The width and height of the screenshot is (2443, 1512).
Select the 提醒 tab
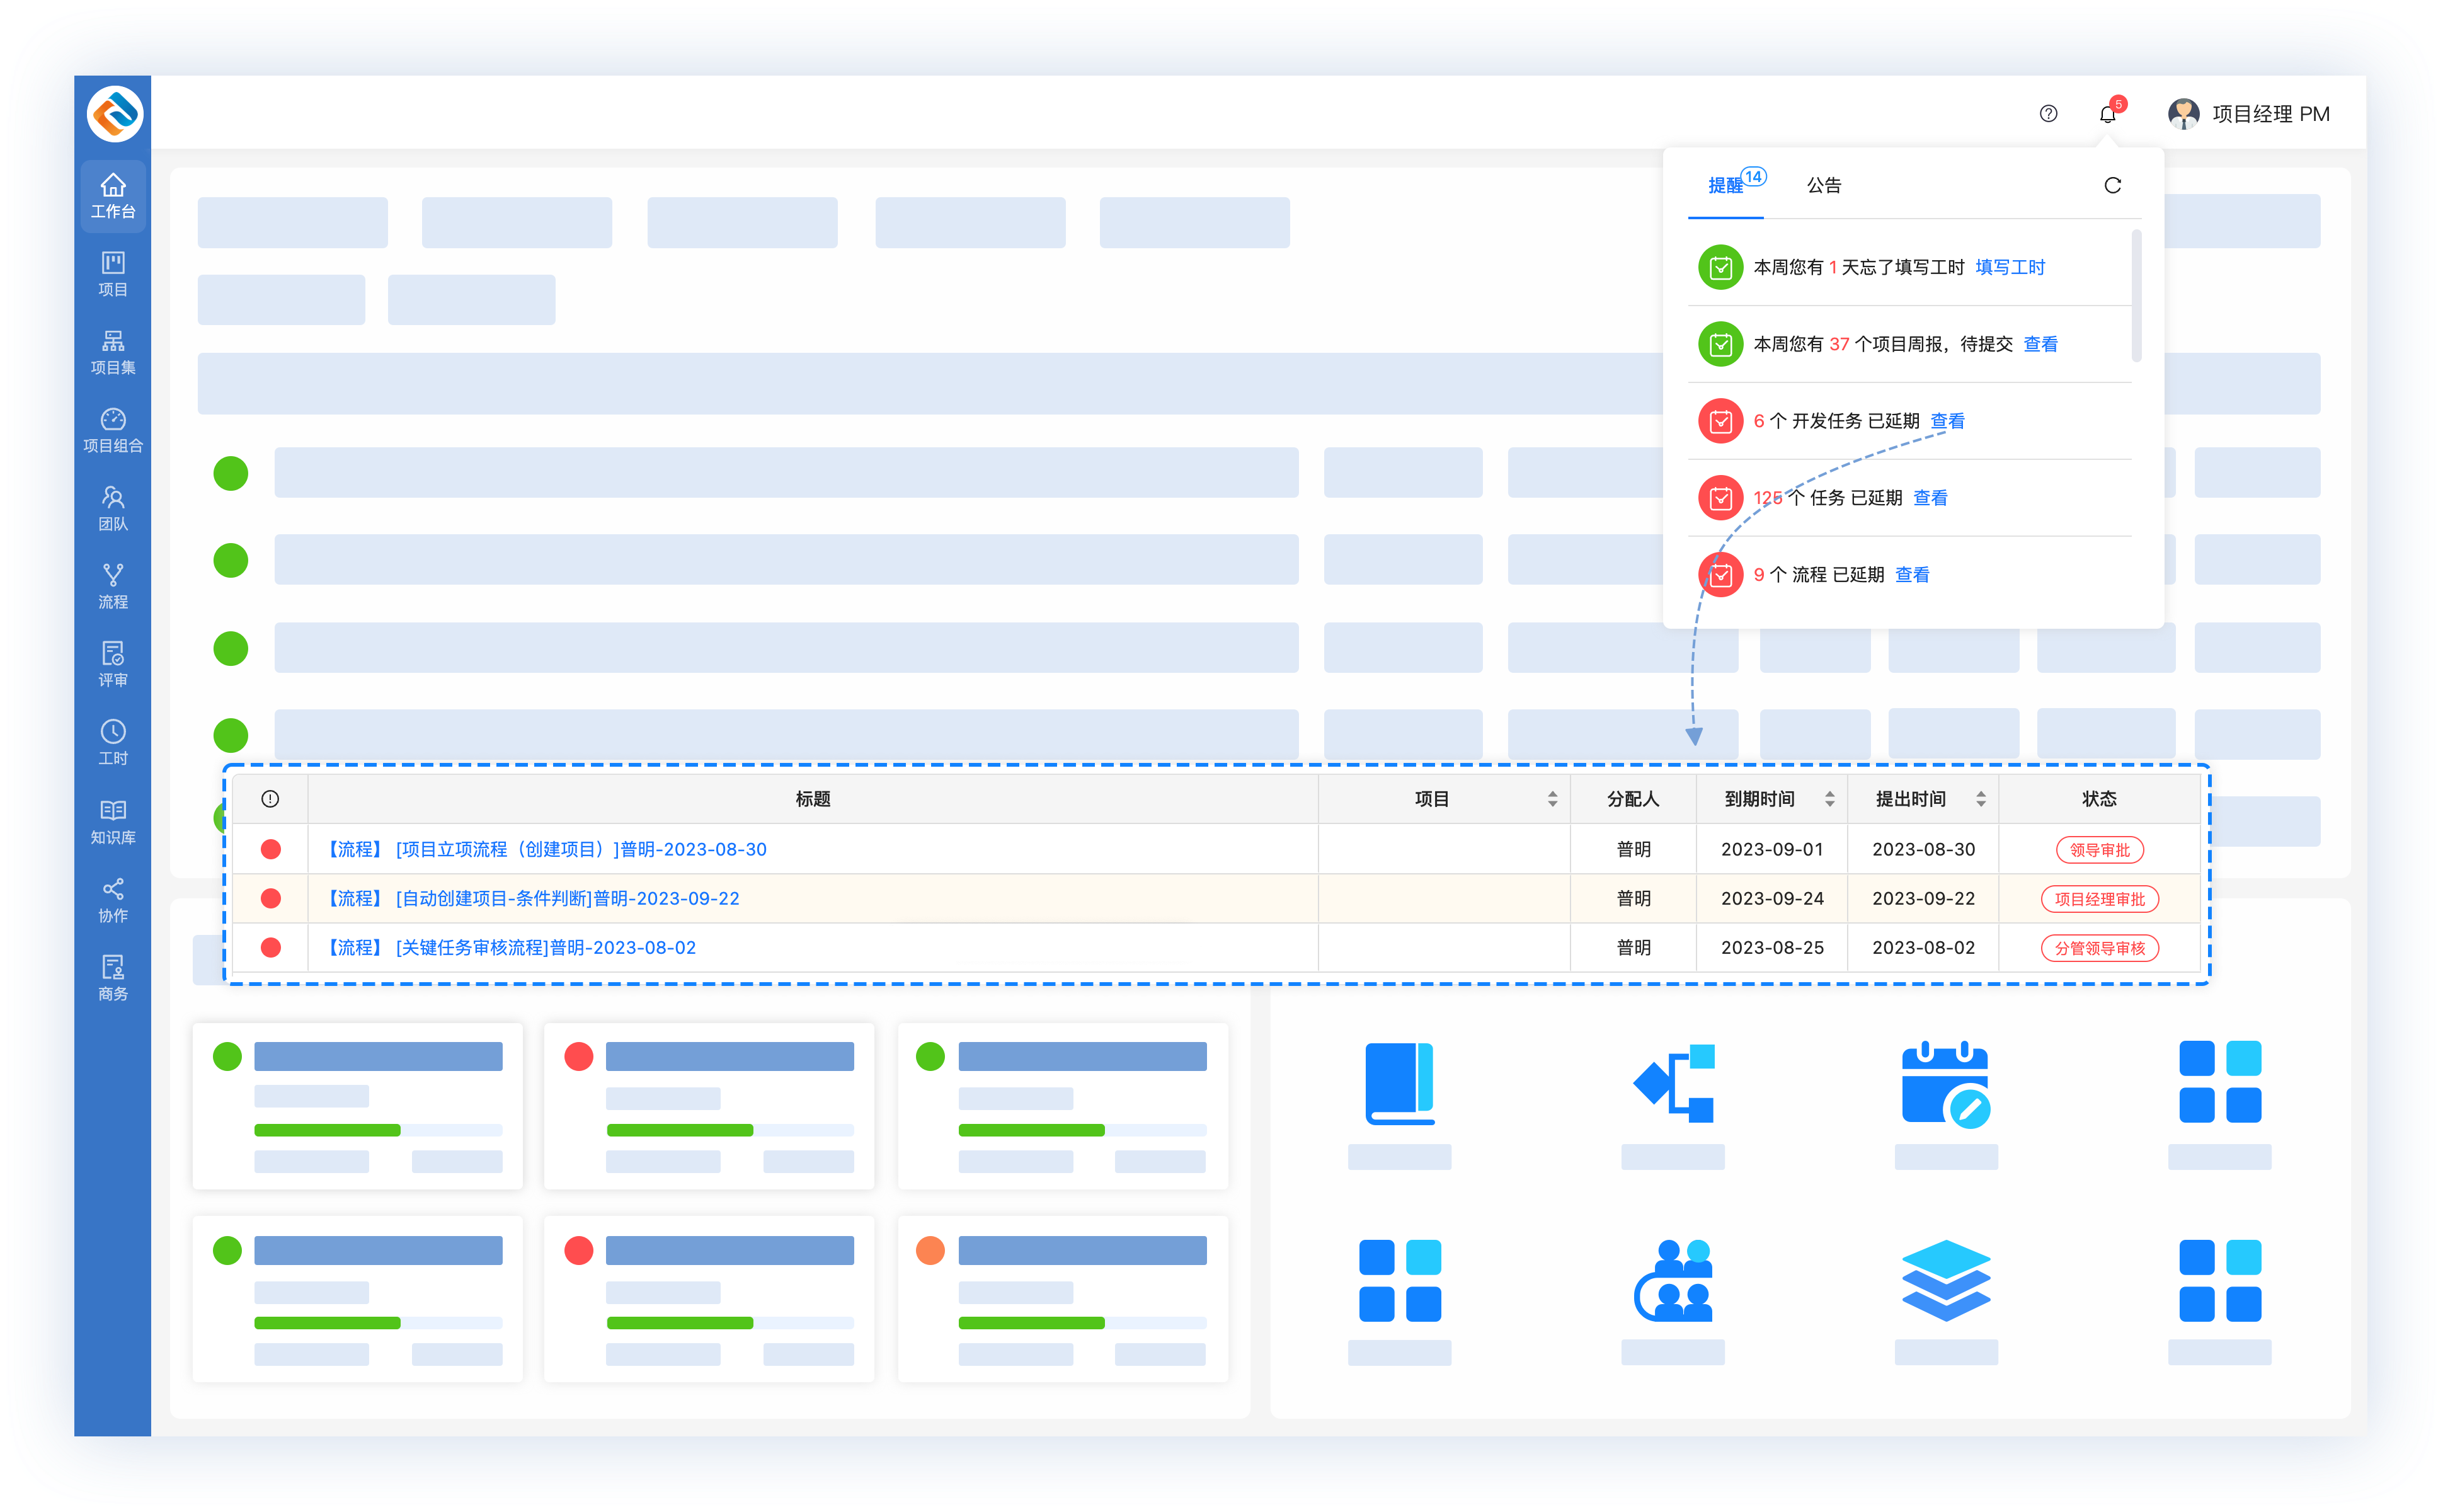1725,185
